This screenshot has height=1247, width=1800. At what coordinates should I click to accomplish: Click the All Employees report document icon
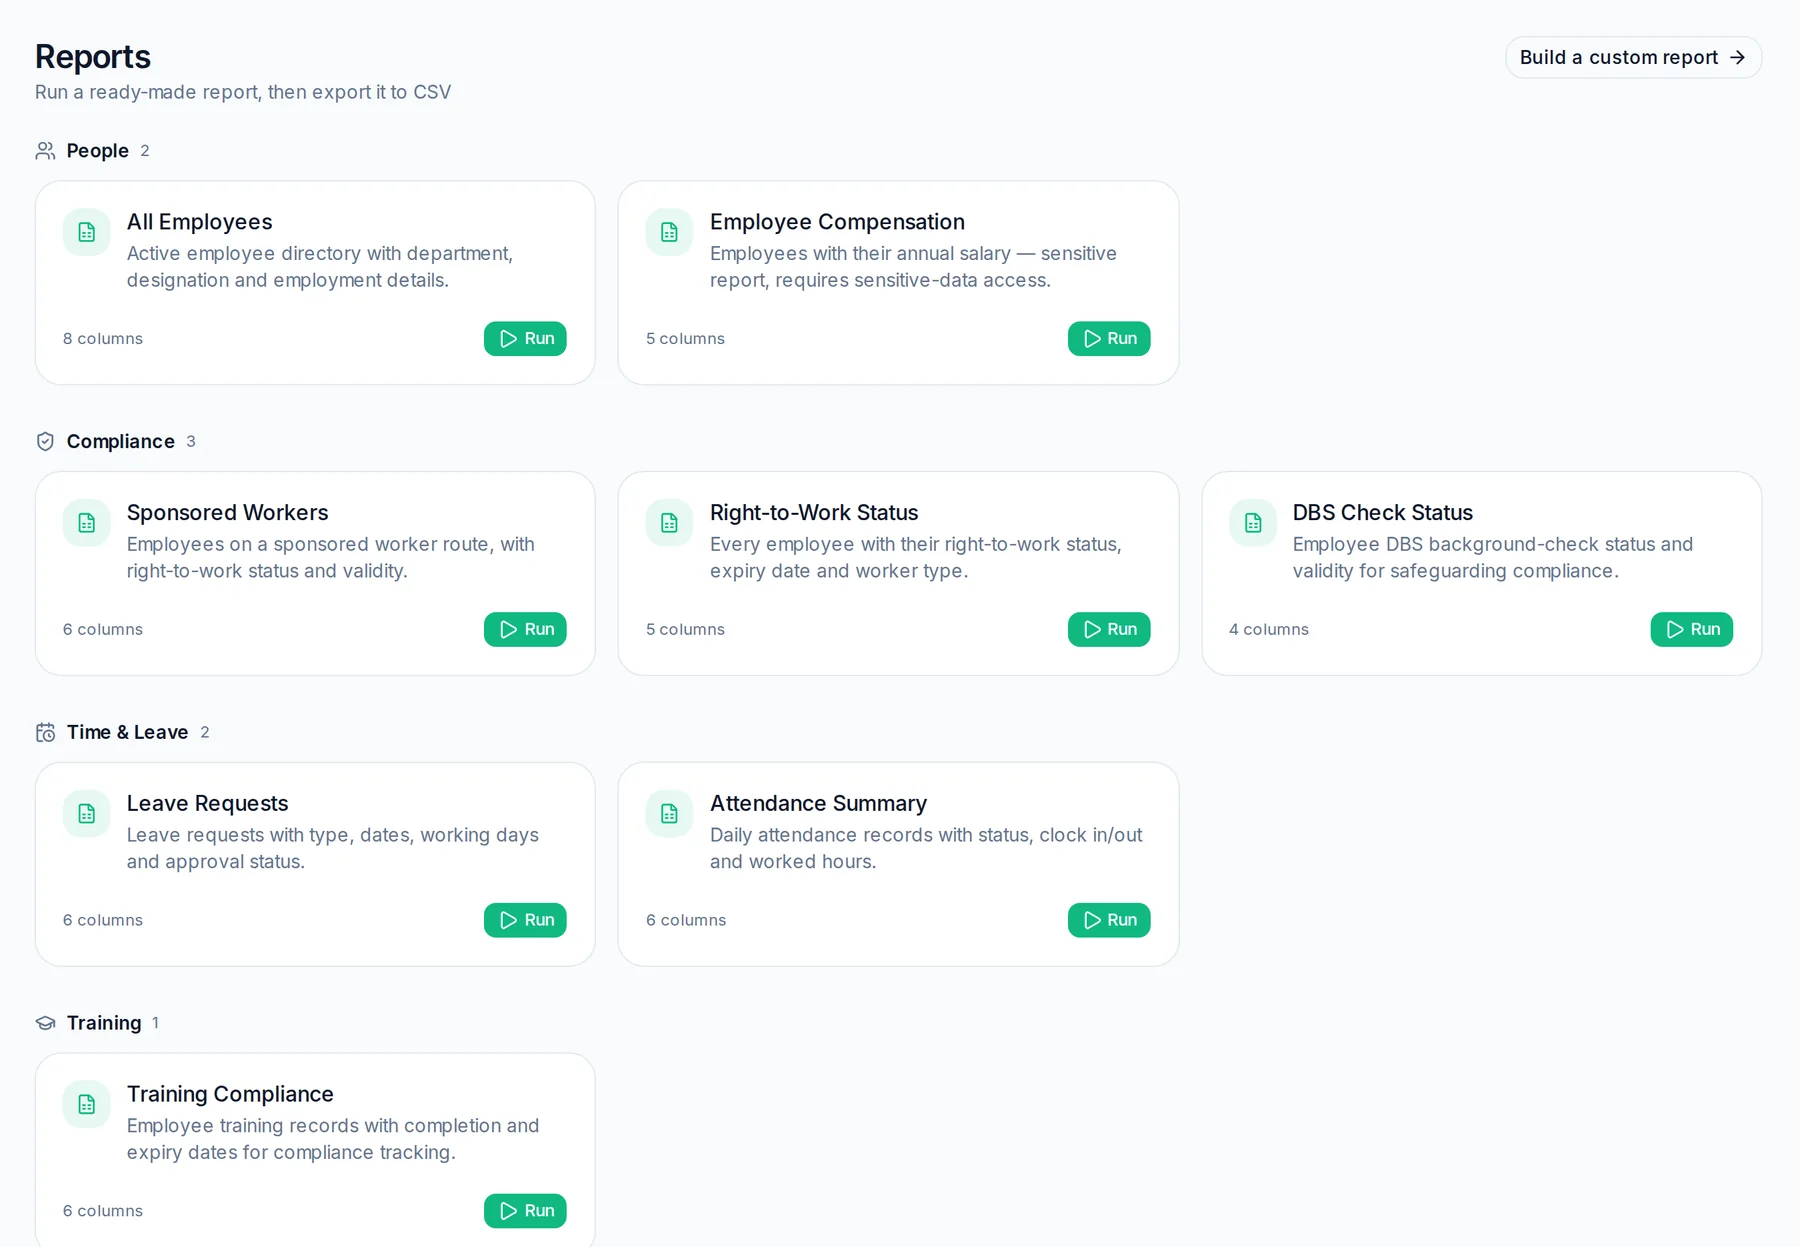87,232
